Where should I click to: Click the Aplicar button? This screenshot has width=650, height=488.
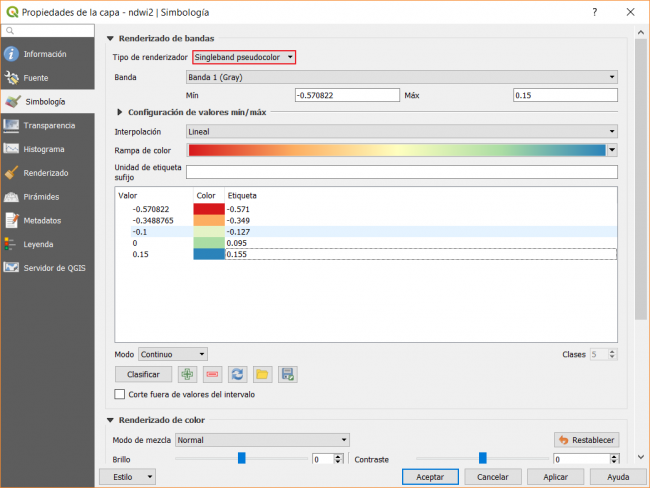[555, 477]
